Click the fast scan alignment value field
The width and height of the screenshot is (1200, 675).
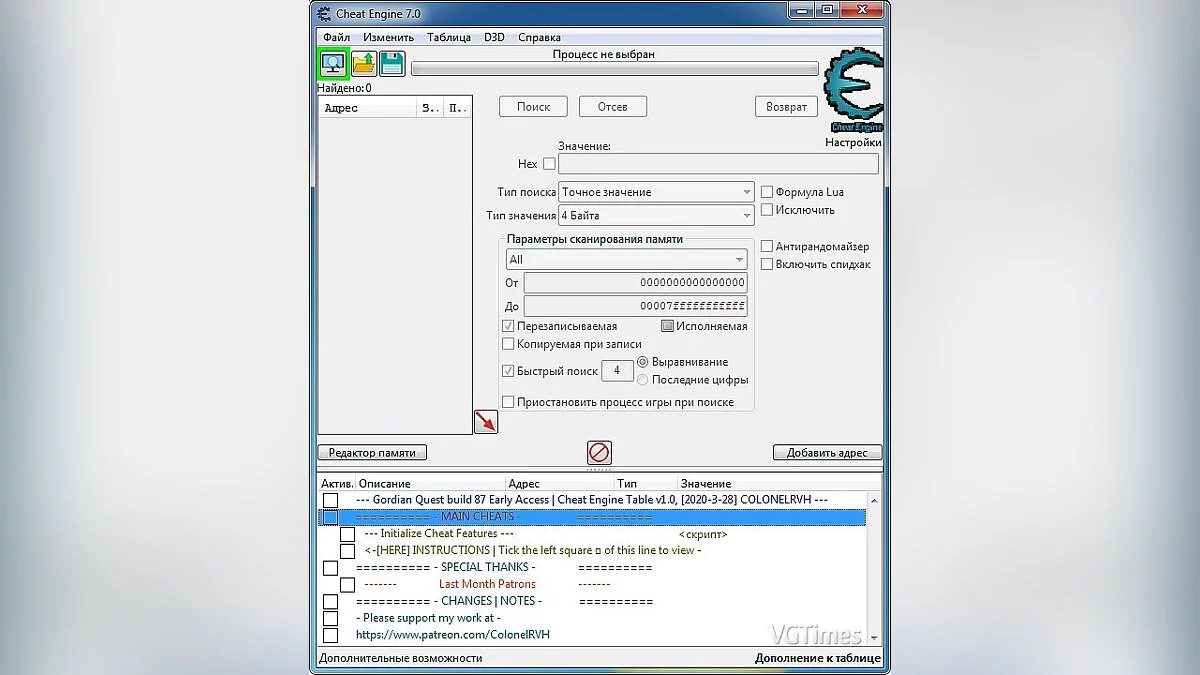[x=617, y=371]
